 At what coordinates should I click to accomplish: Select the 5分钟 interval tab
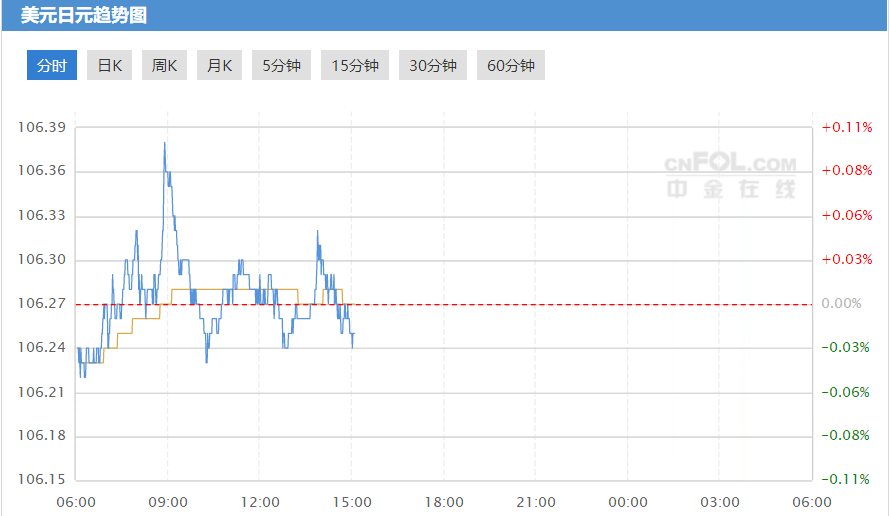click(x=281, y=65)
